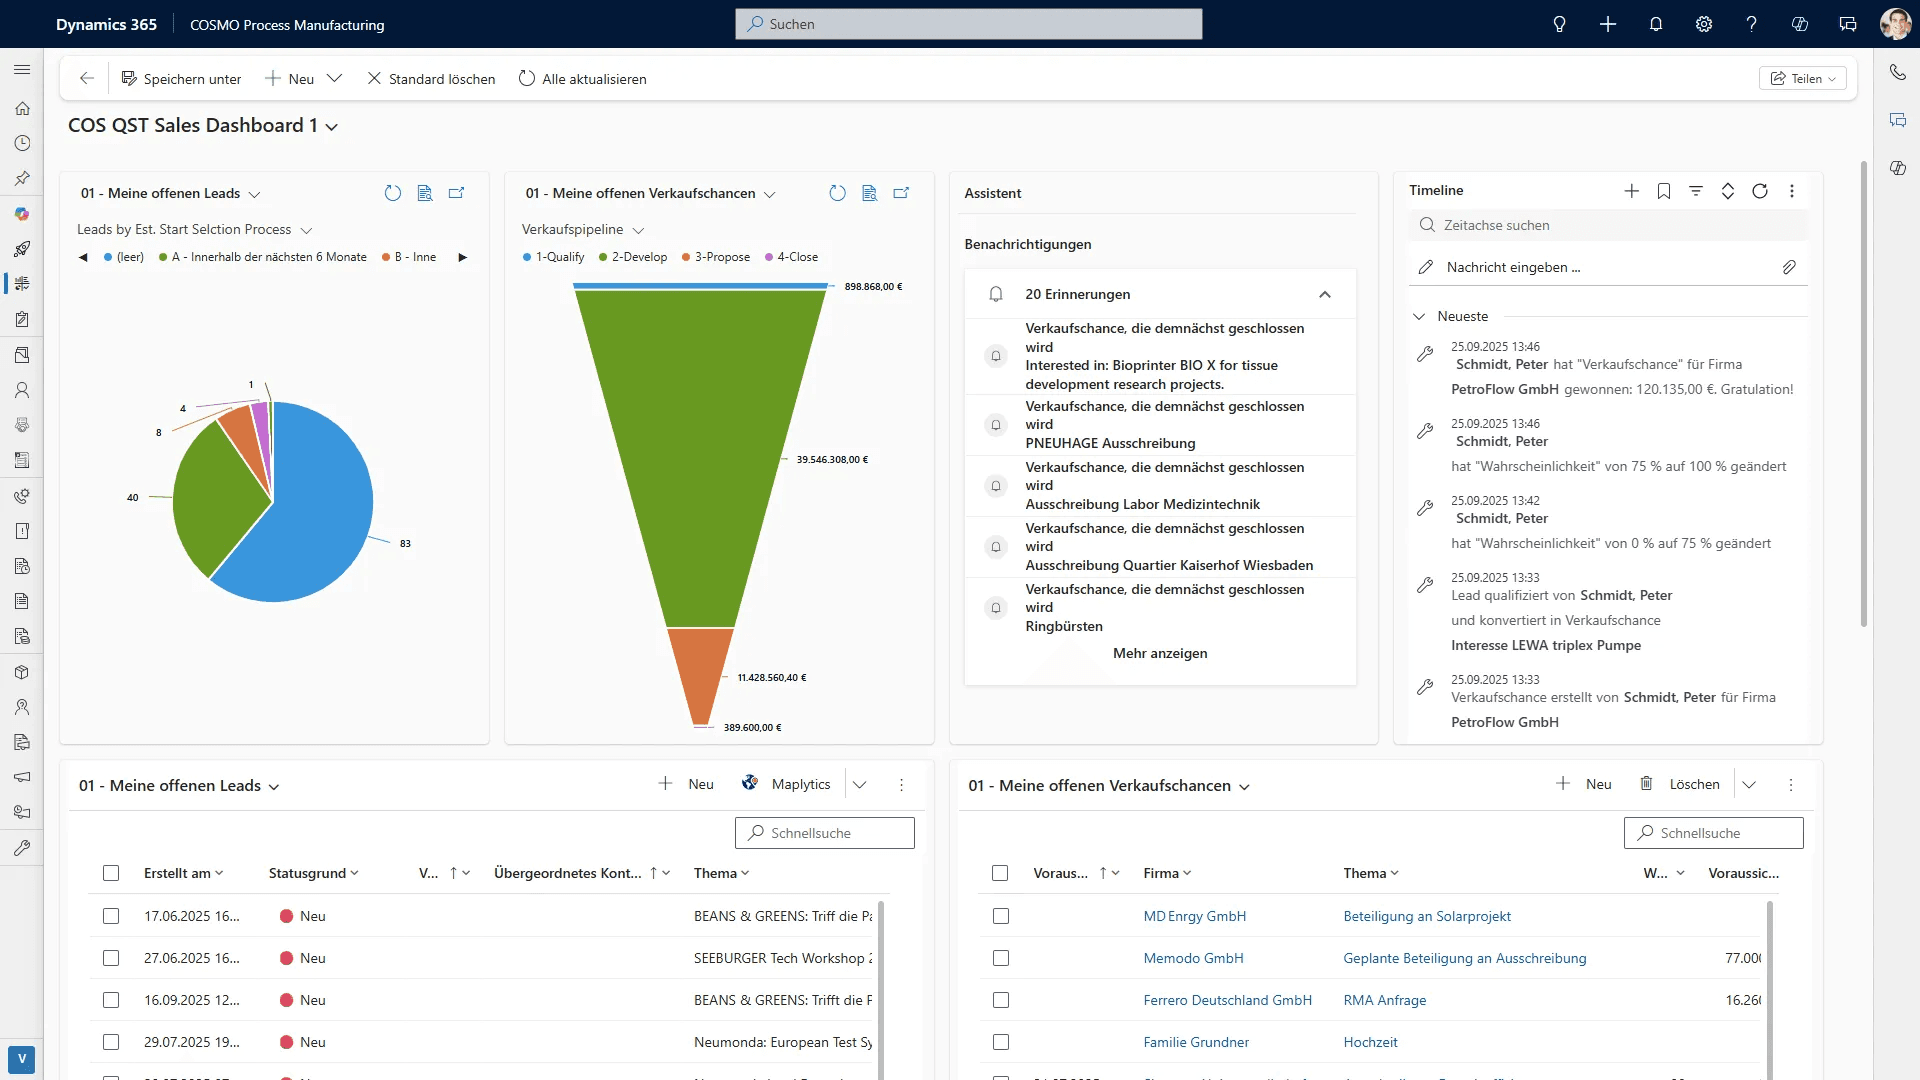
Task: Click Mehr anzeigen in Assistent
Action: (x=1160, y=653)
